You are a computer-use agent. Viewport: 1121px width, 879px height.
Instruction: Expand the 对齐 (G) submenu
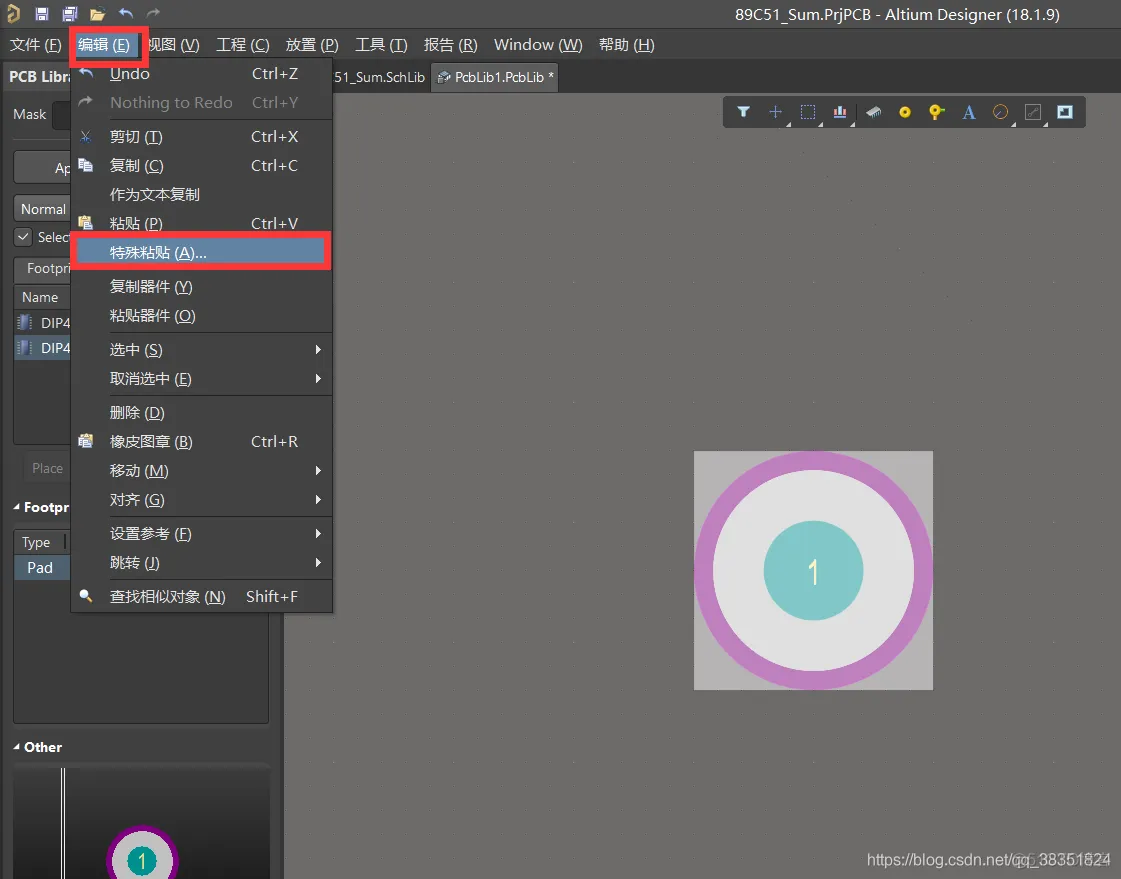pos(202,500)
